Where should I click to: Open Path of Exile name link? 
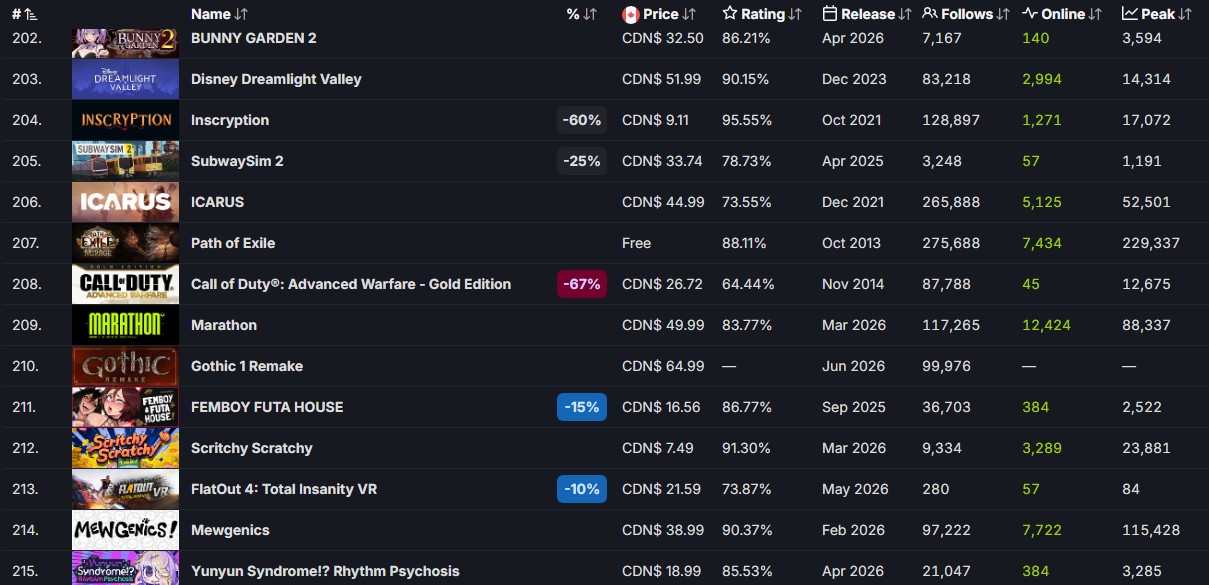[233, 243]
